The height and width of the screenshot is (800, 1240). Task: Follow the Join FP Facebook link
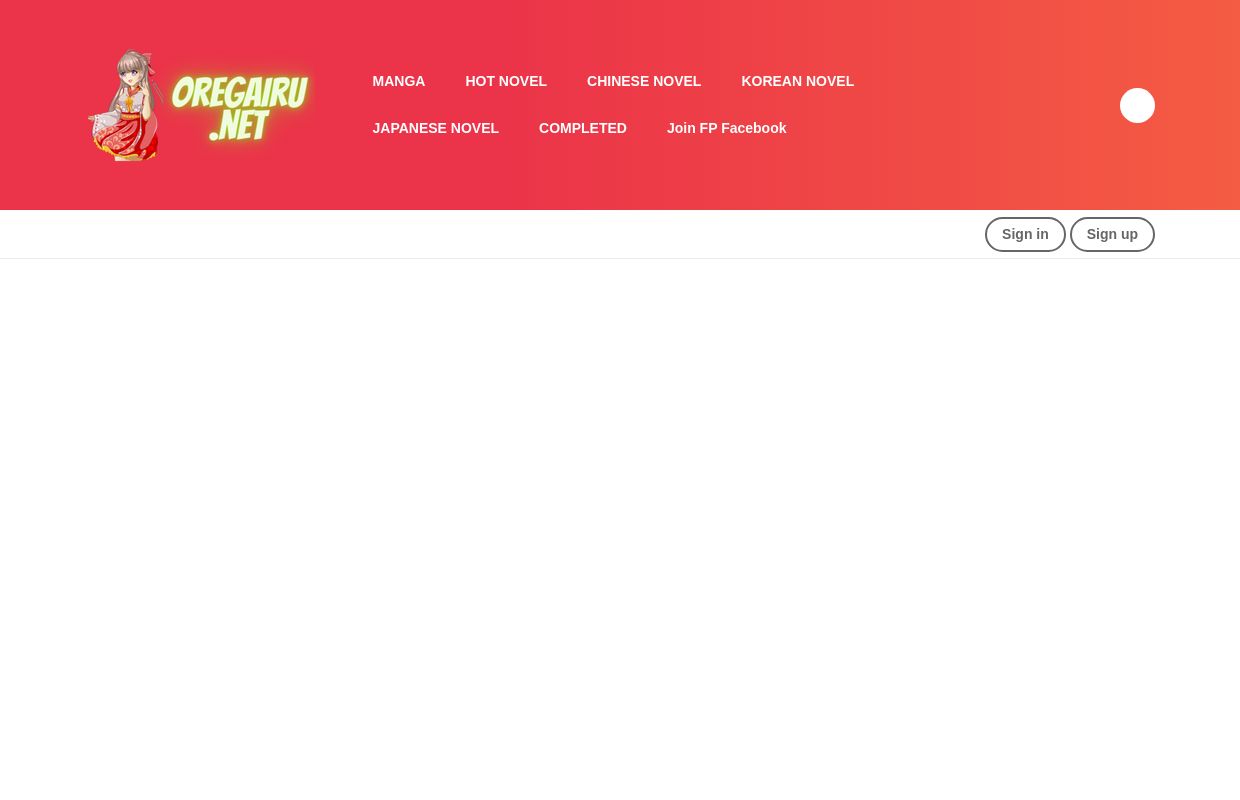pyautogui.click(x=726, y=128)
